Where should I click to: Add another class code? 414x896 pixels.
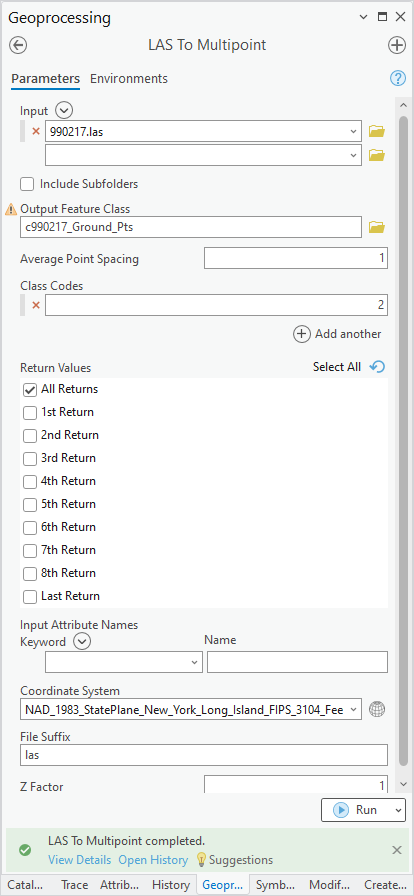(x=337, y=334)
